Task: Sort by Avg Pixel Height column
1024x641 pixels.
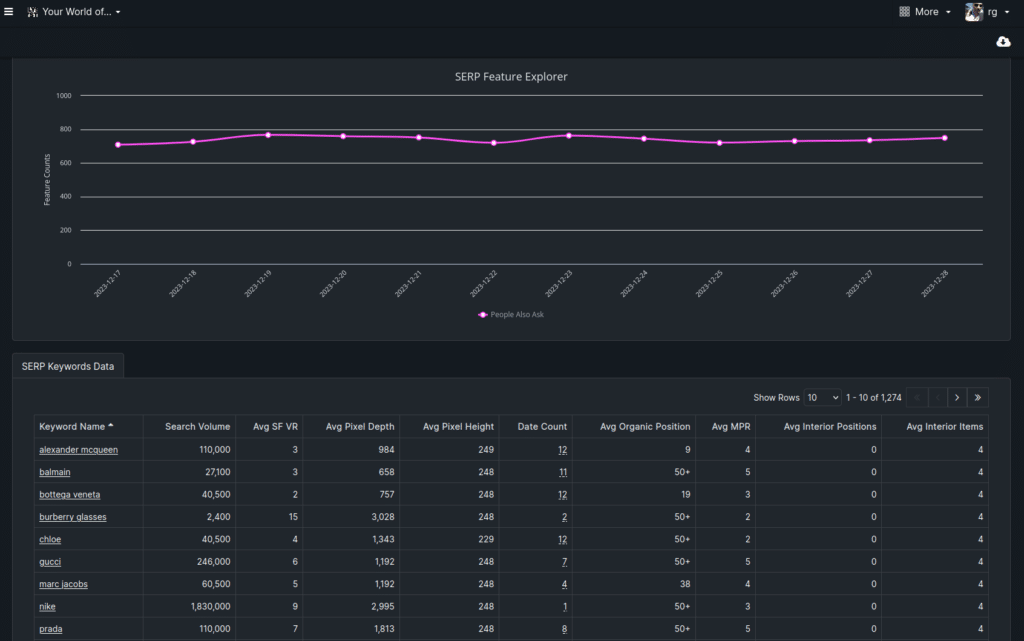Action: (x=458, y=426)
